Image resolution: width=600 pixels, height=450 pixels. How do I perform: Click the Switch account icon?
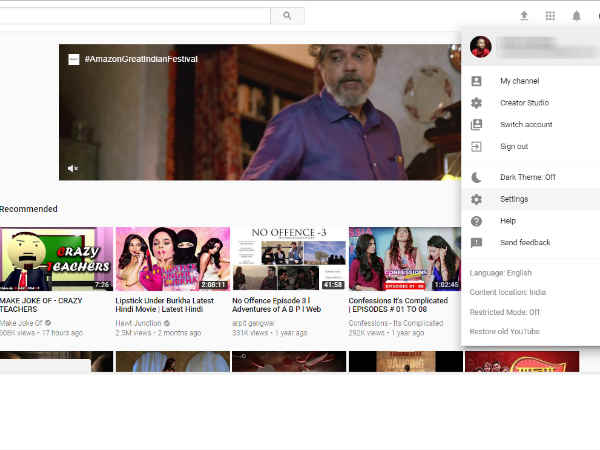click(x=476, y=125)
